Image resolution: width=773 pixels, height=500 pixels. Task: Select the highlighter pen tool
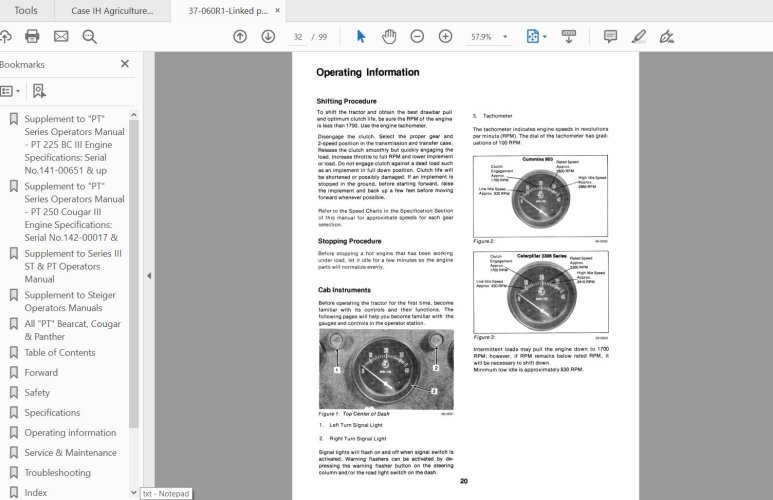click(639, 36)
